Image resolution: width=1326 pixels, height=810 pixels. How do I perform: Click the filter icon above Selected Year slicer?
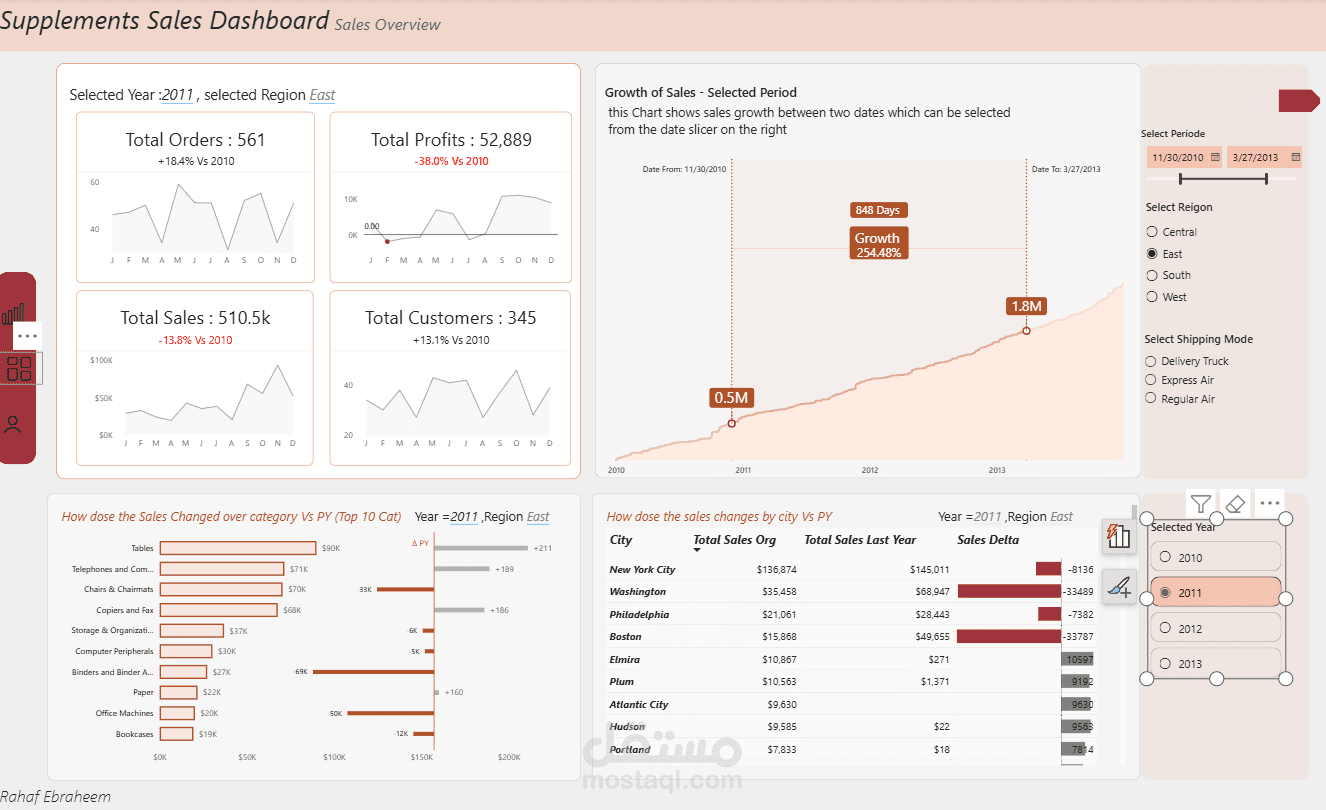pos(1200,503)
